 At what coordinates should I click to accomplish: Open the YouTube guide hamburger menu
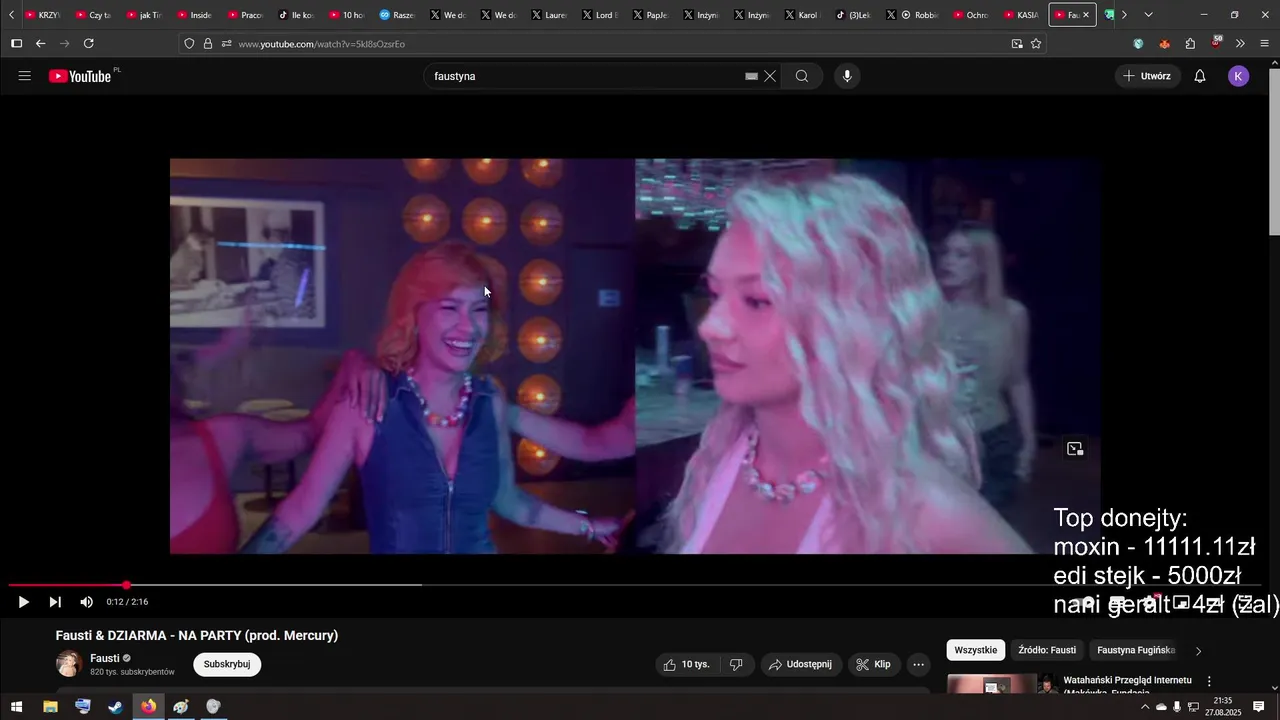coord(25,76)
